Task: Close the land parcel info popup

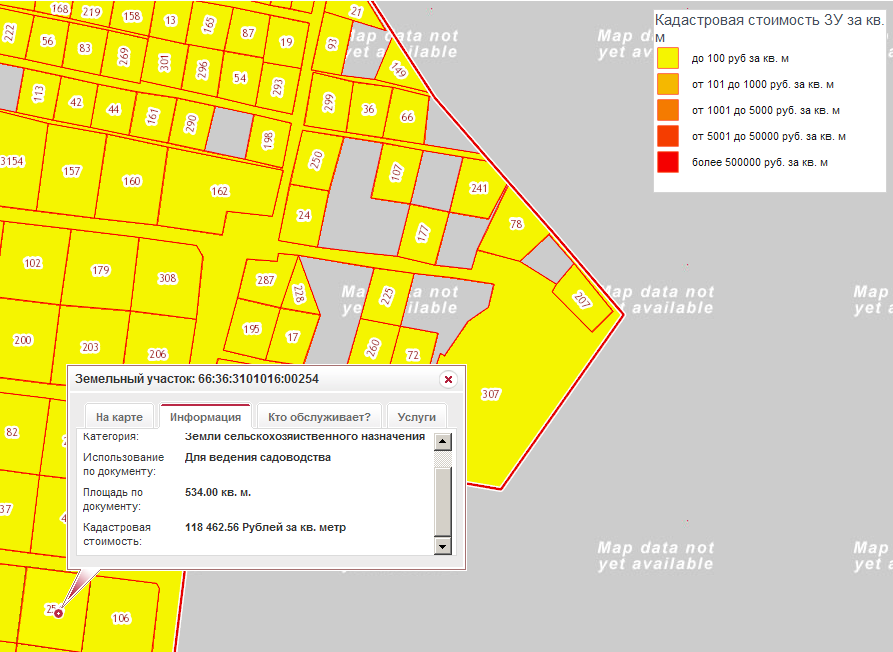Action: (x=448, y=379)
